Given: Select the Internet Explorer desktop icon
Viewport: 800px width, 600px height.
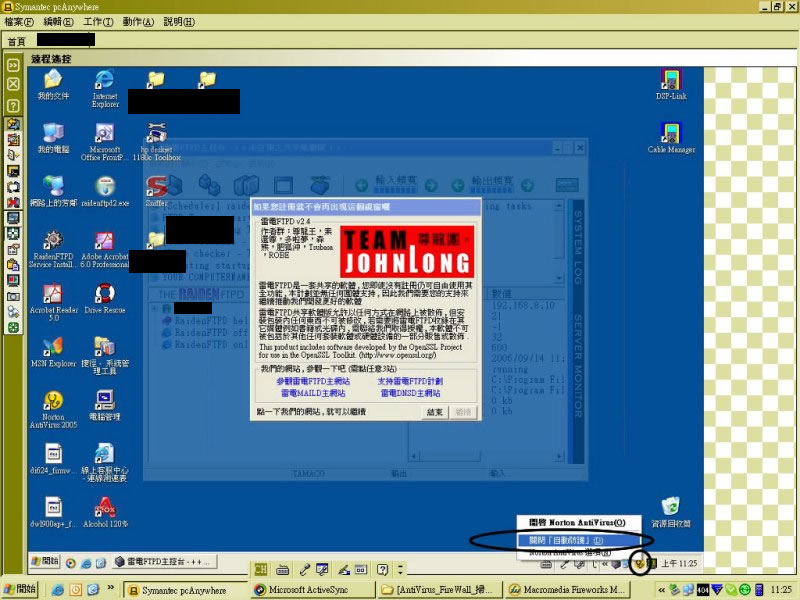Looking at the screenshot, I should [x=105, y=89].
